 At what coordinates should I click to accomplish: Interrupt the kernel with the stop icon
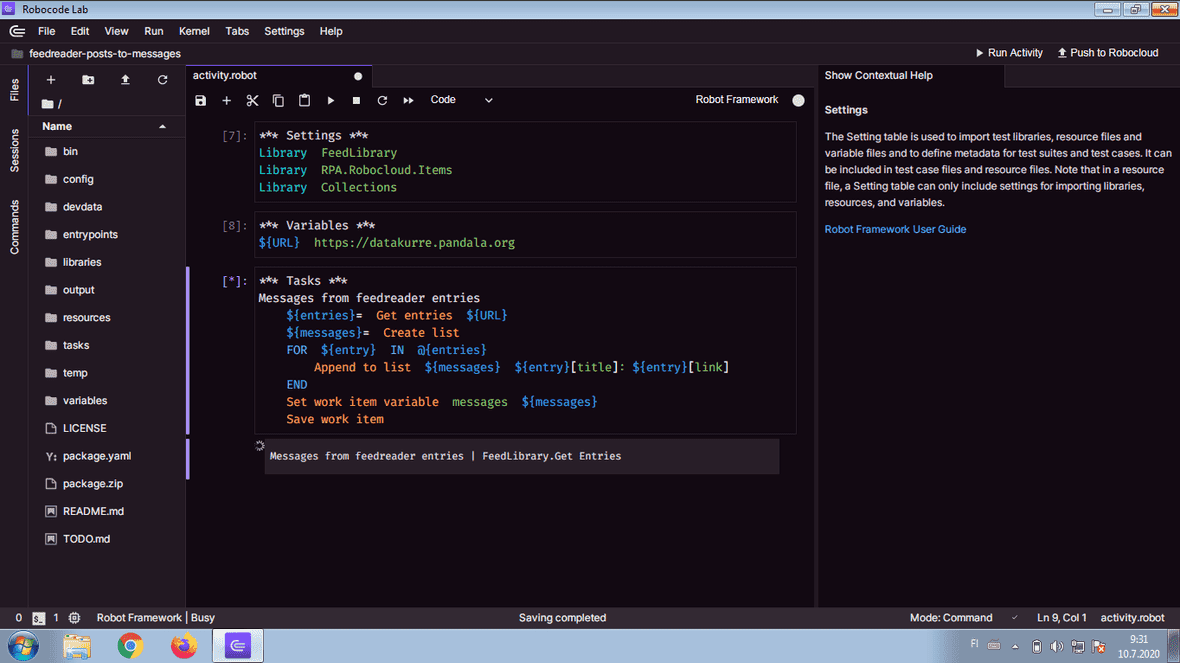[356, 100]
